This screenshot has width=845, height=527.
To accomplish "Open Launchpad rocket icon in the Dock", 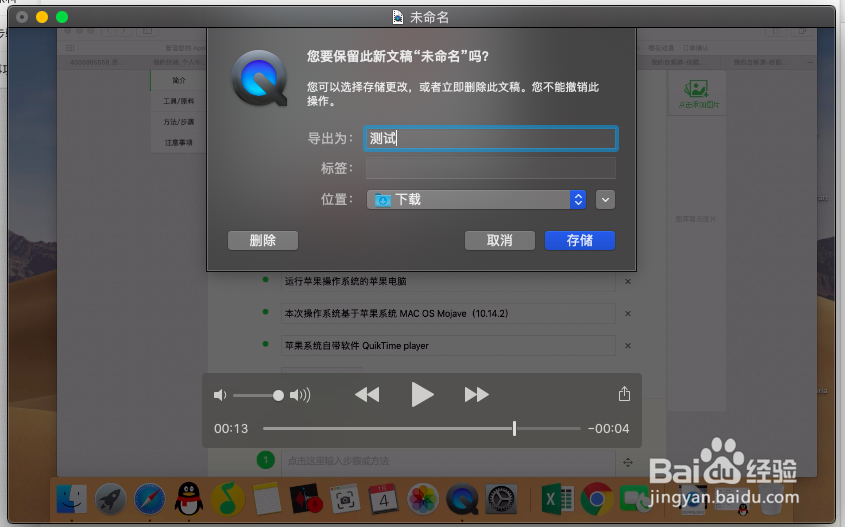I will point(110,498).
